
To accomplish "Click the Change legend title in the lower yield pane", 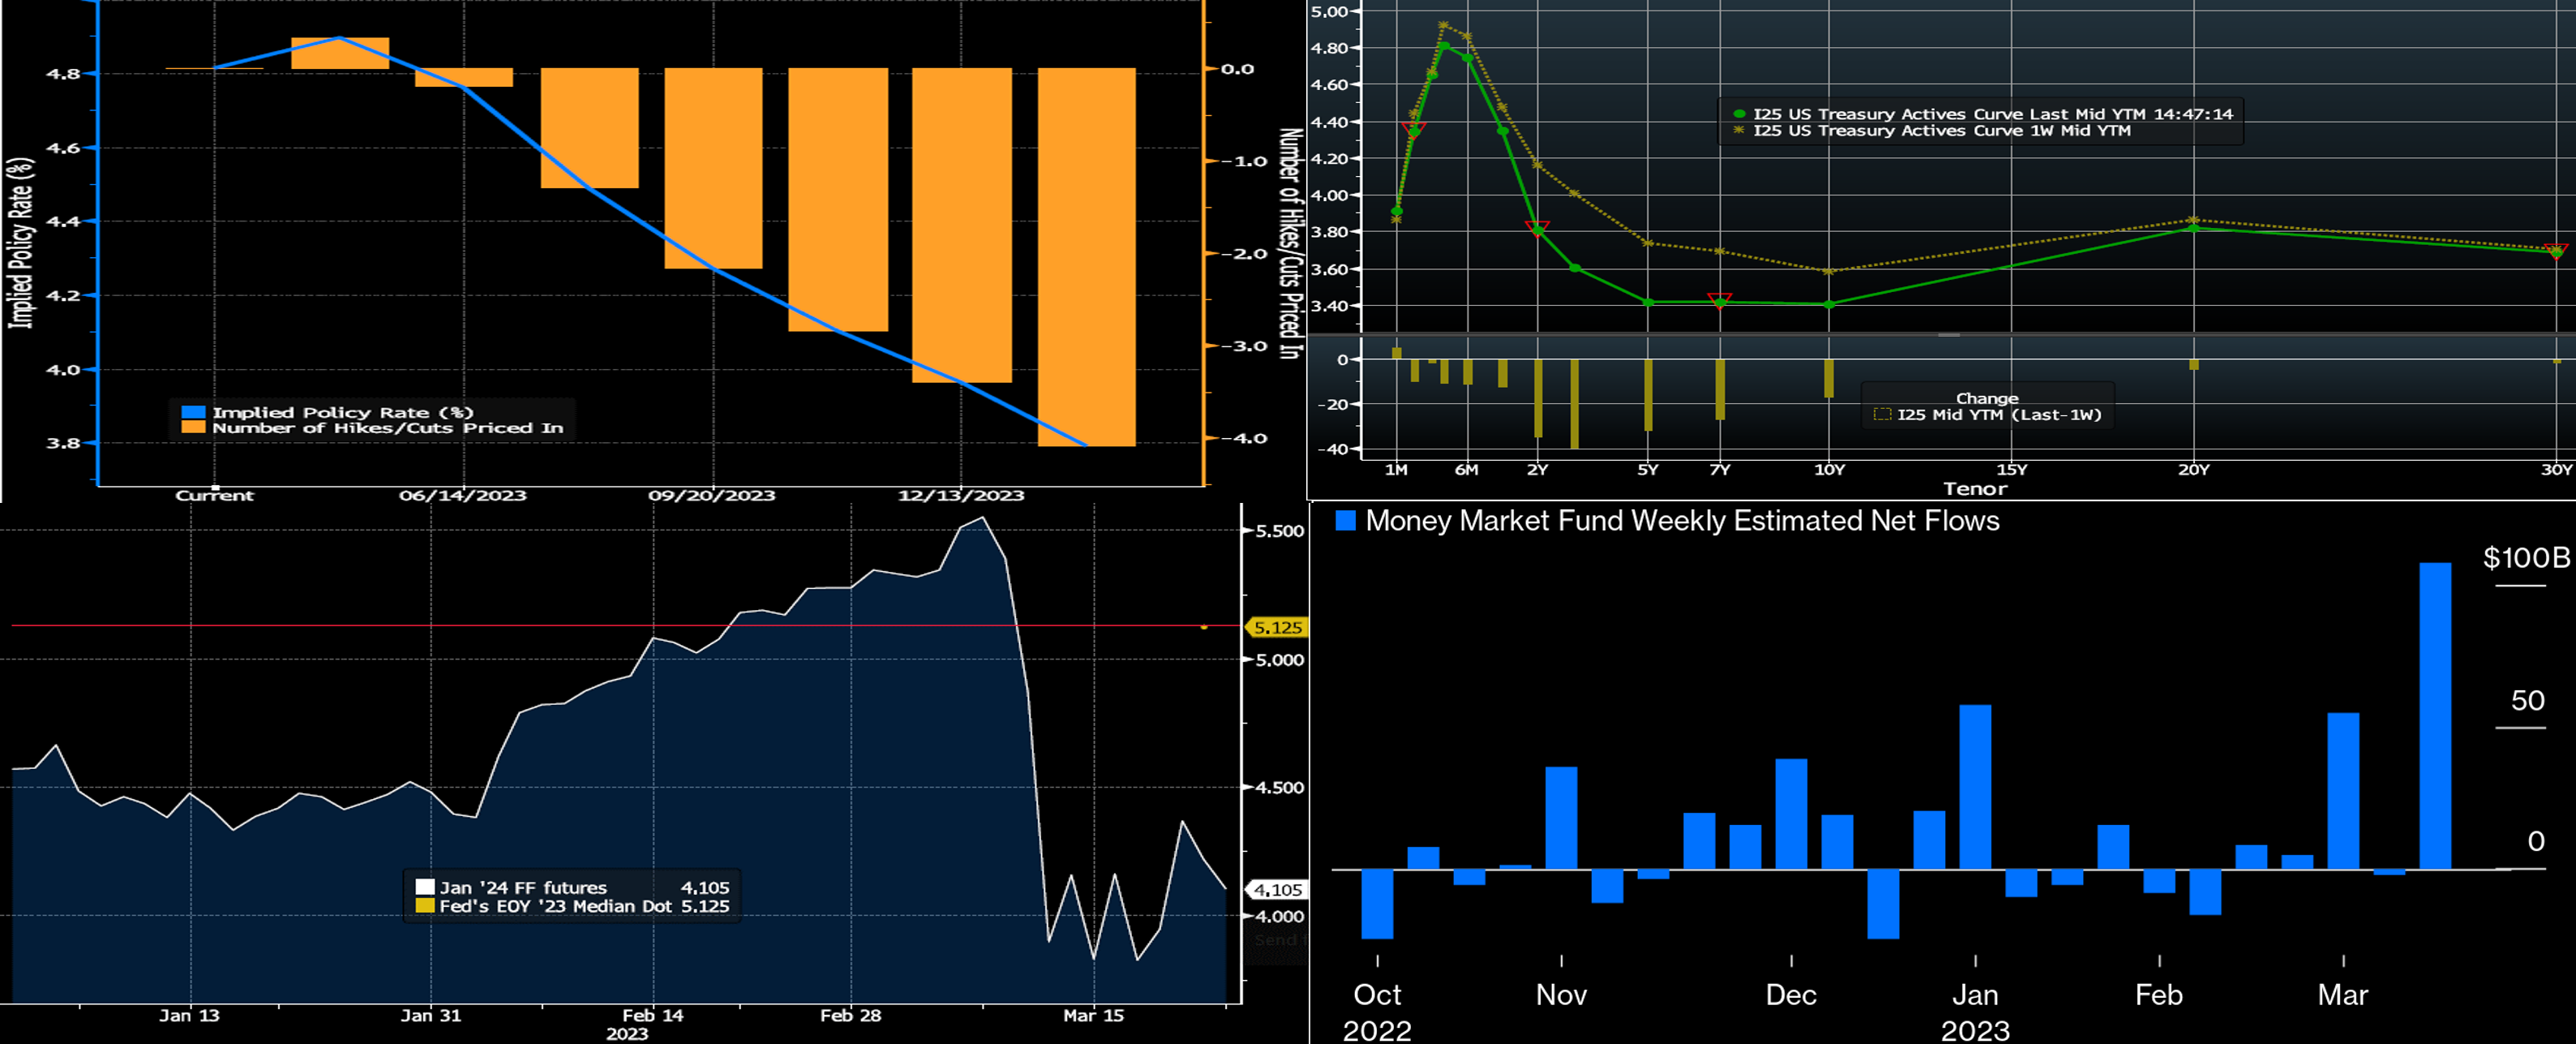I will (x=1987, y=398).
